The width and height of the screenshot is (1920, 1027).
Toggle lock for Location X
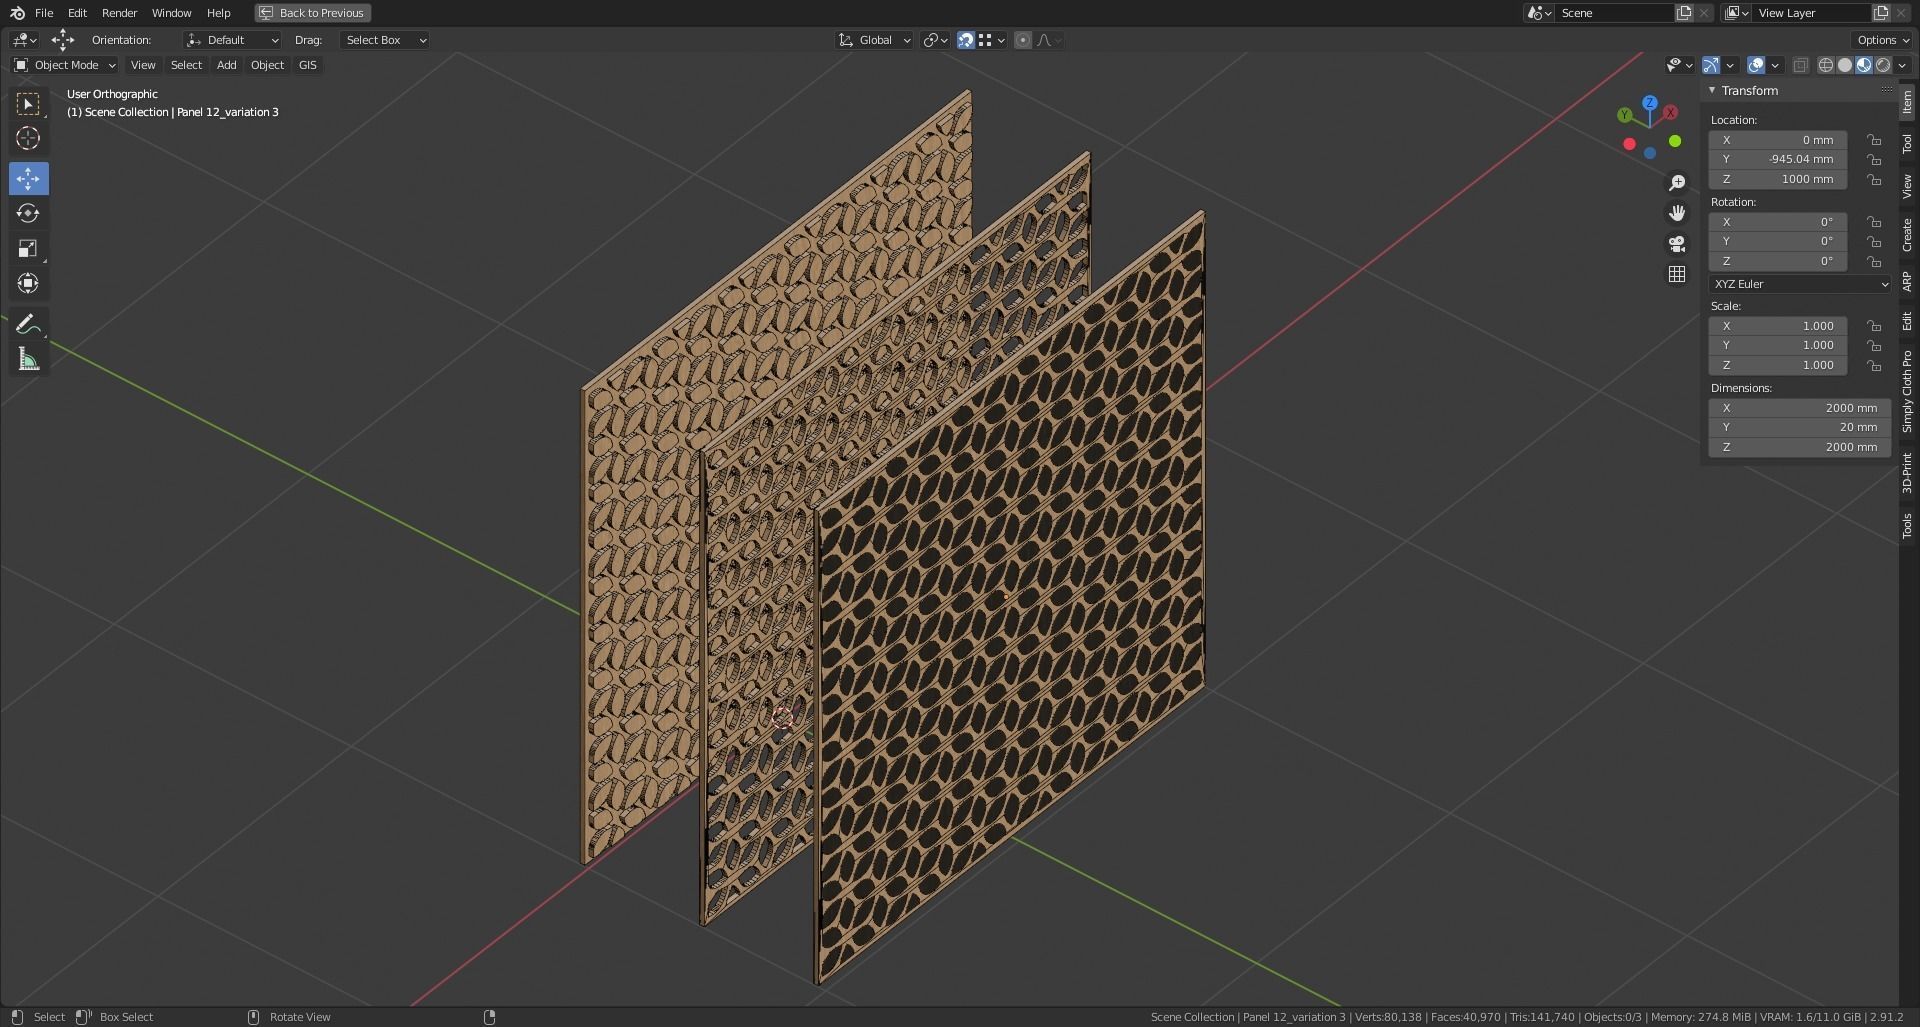(x=1874, y=140)
